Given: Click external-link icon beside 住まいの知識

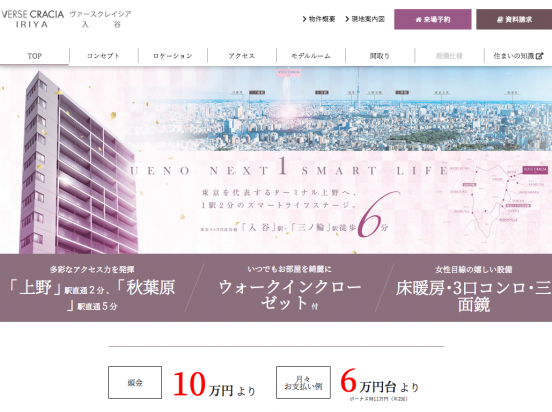Looking at the screenshot, I should (539, 56).
